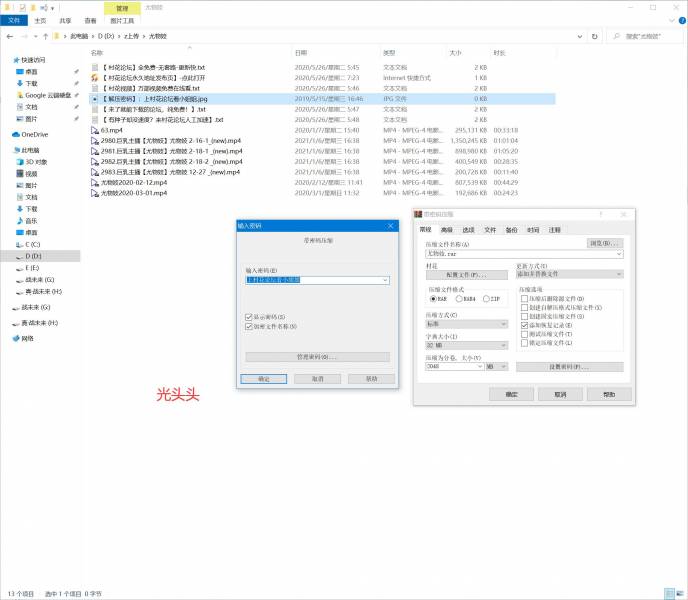The width and height of the screenshot is (688, 600).
Task: Select the ZIP format radio button
Action: pos(486,299)
